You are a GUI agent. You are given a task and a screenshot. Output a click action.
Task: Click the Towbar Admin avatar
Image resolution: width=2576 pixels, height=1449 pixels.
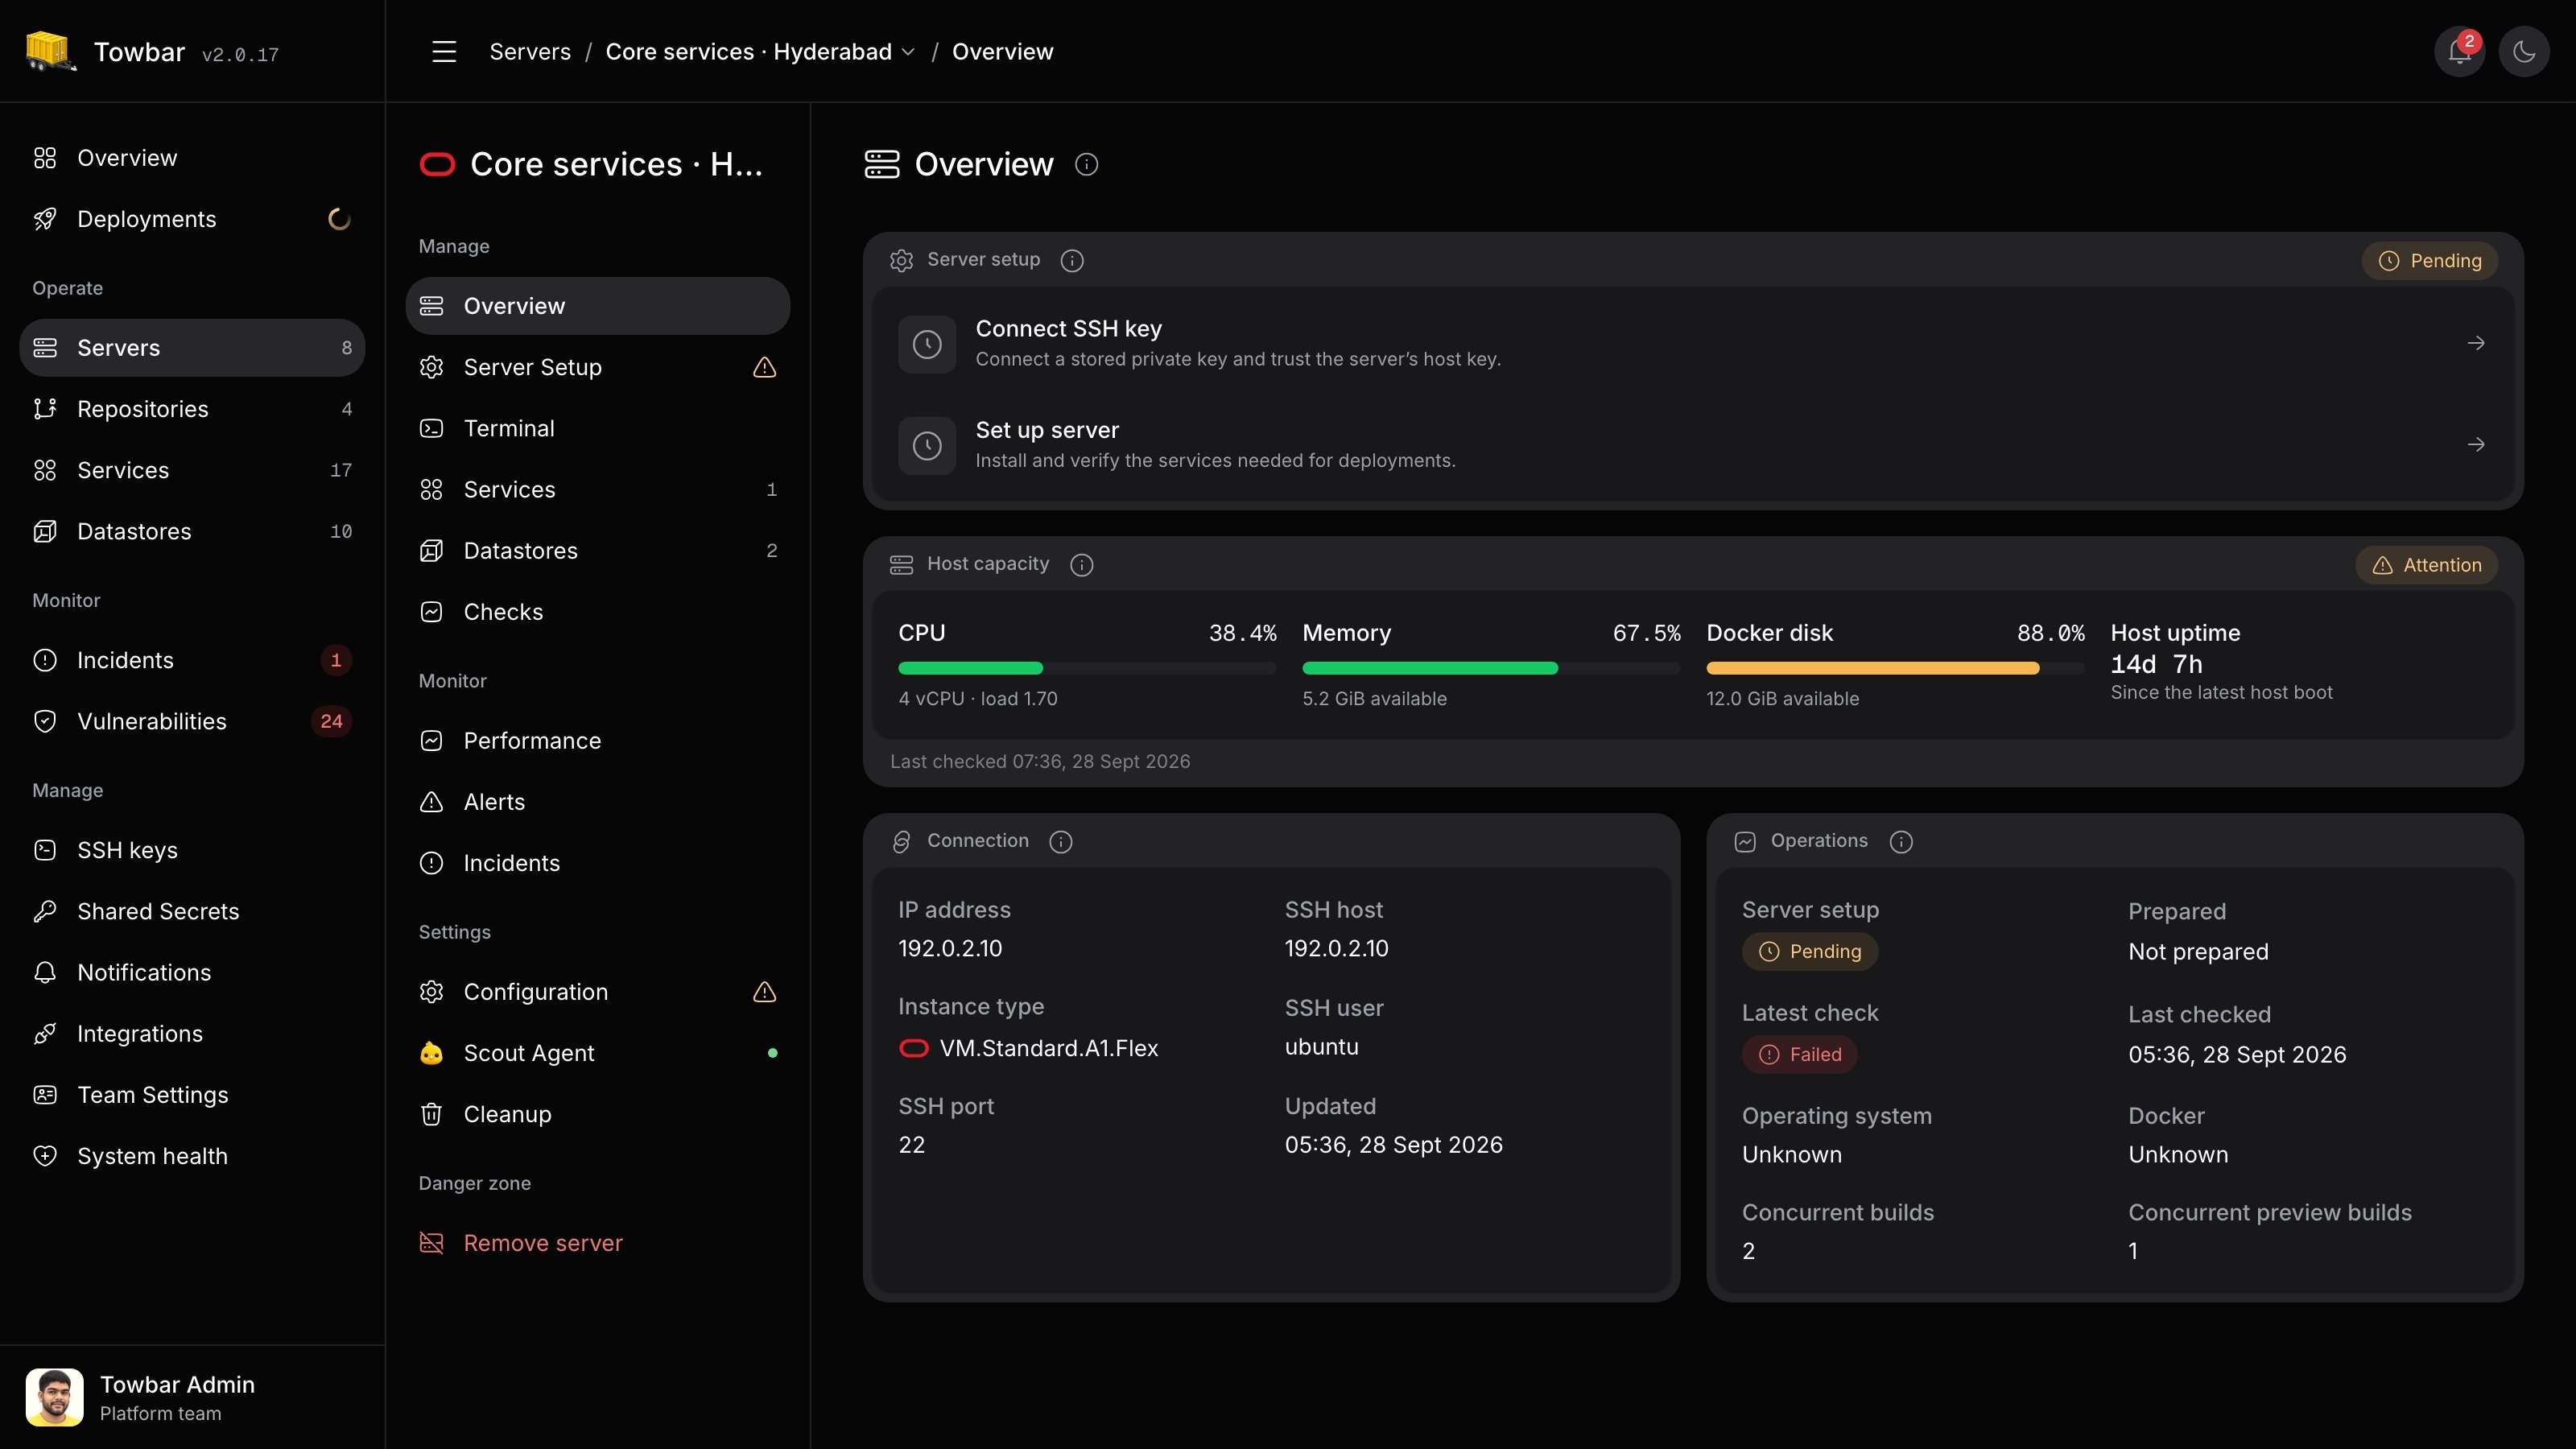pos(55,1397)
